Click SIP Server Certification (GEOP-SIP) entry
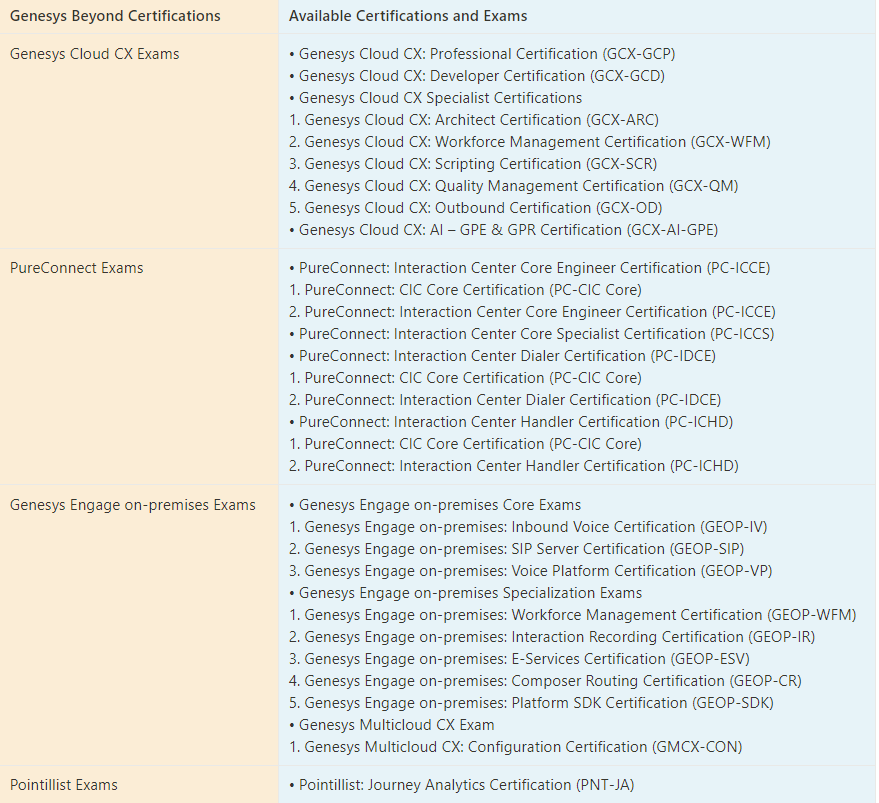This screenshot has width=879, height=803. (516, 548)
